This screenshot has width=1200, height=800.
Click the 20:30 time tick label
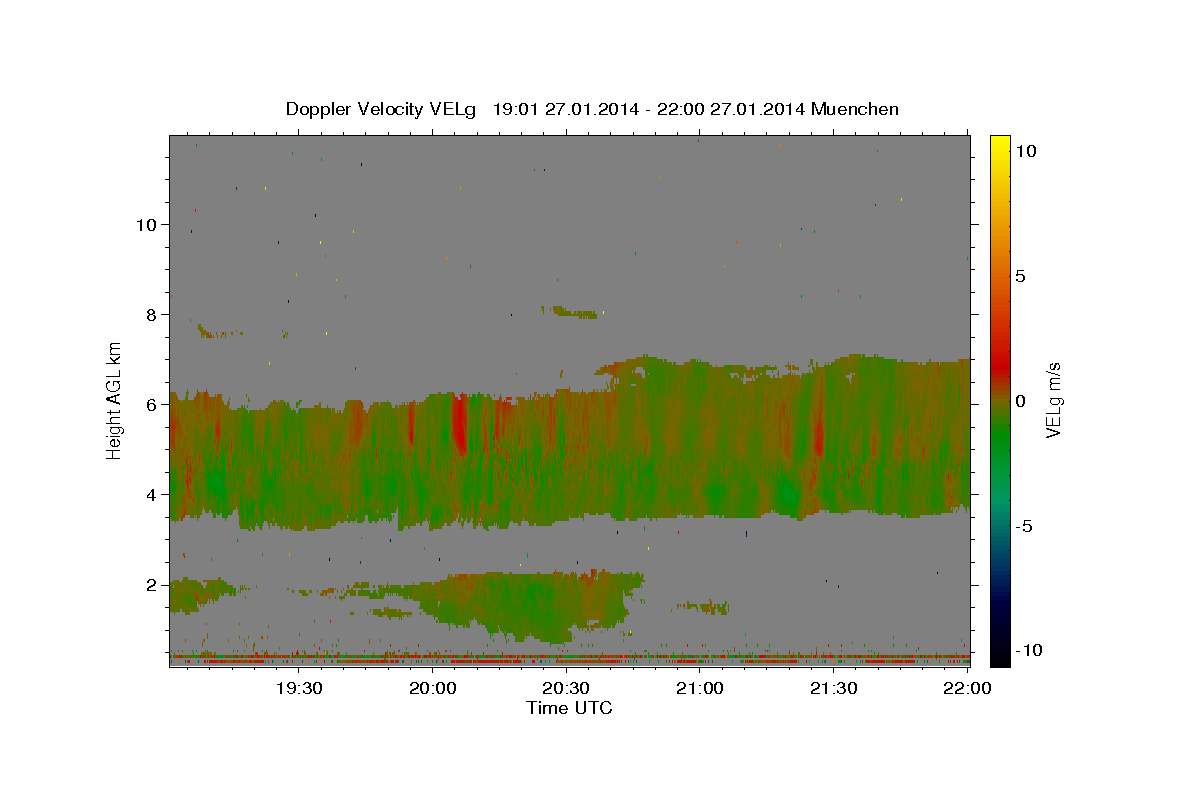coord(566,688)
